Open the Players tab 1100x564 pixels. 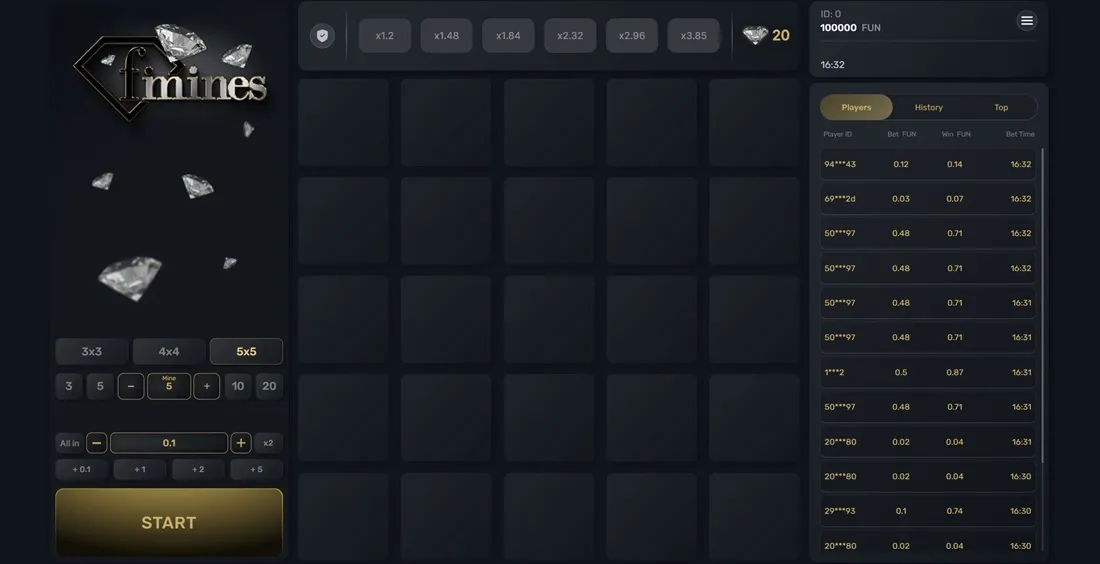coord(857,107)
